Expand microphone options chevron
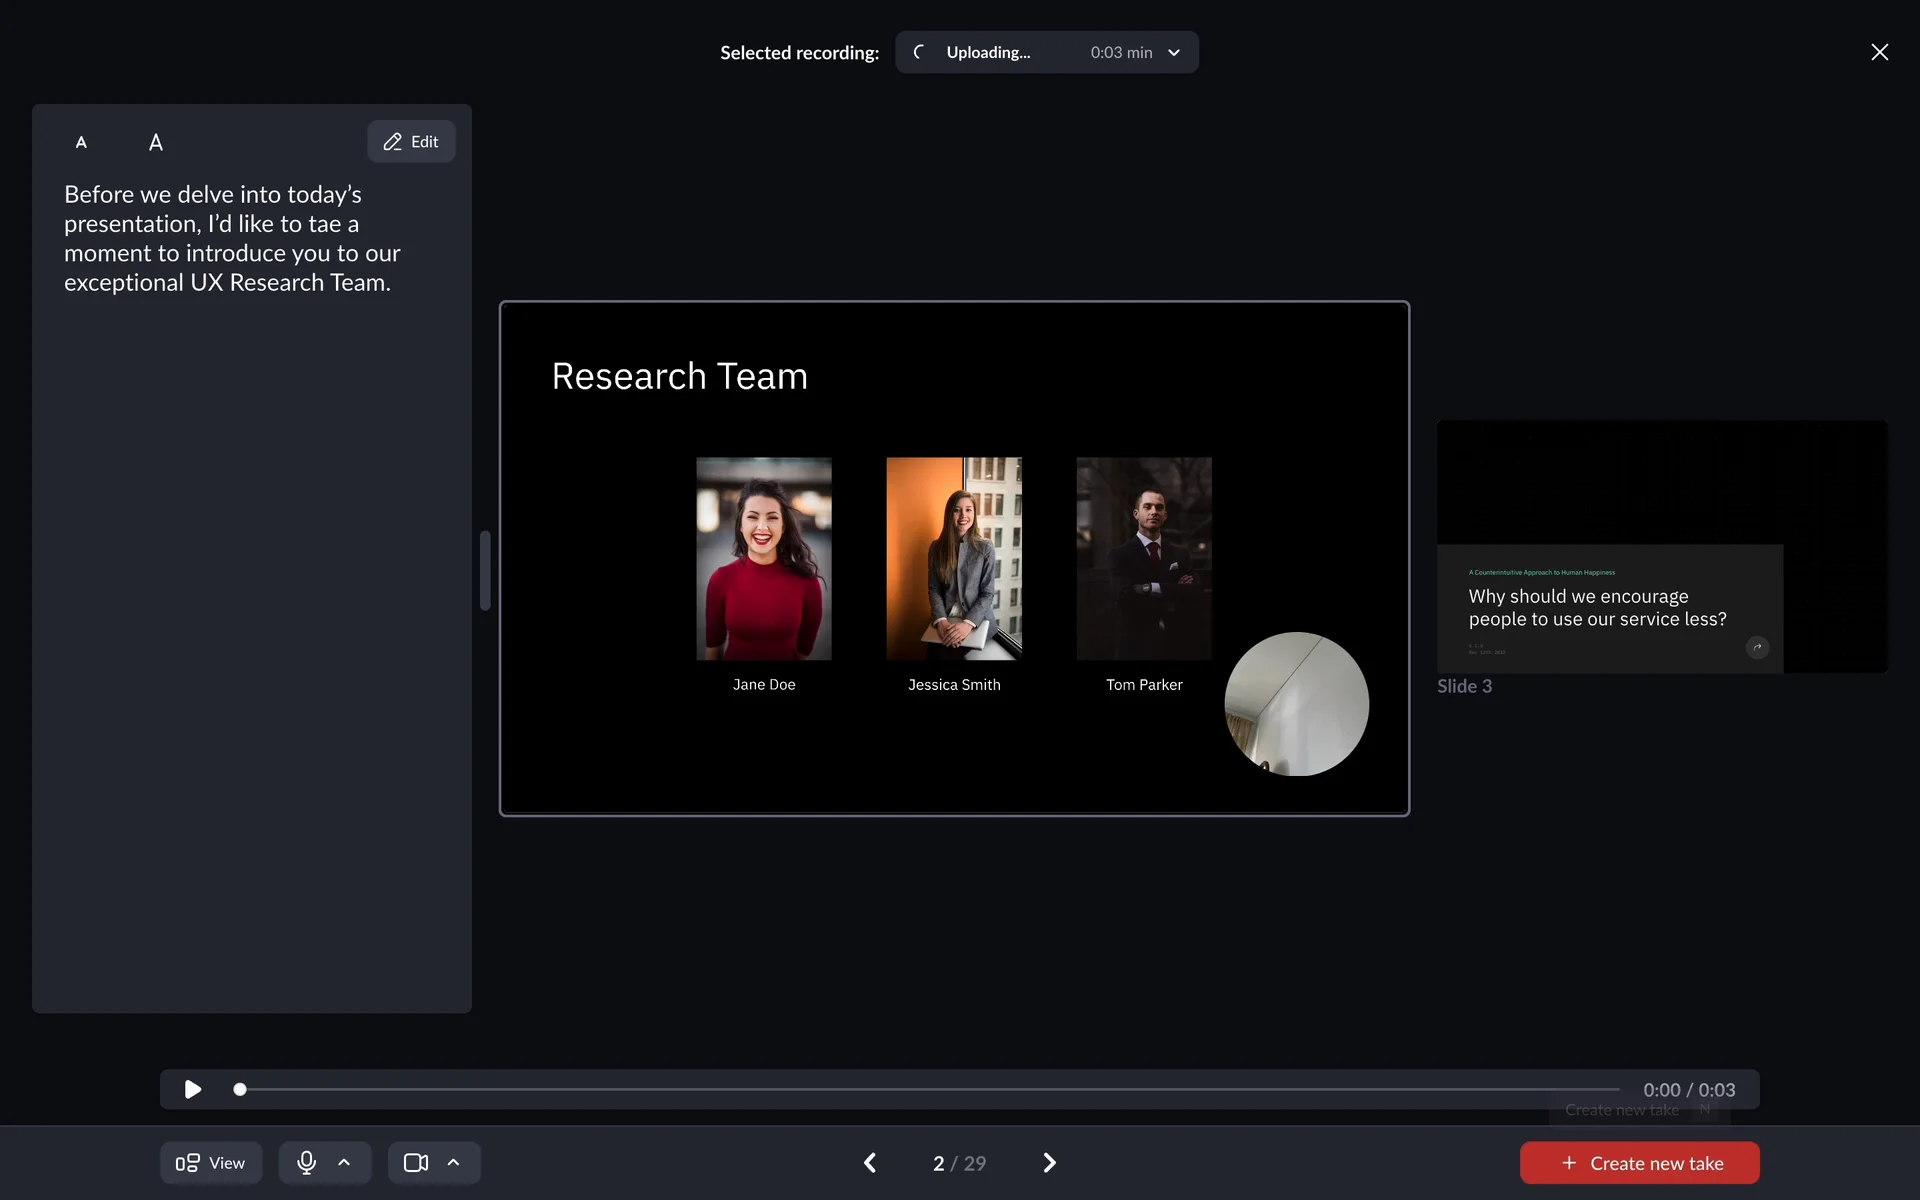Viewport: 1920px width, 1200px height. pos(344,1162)
